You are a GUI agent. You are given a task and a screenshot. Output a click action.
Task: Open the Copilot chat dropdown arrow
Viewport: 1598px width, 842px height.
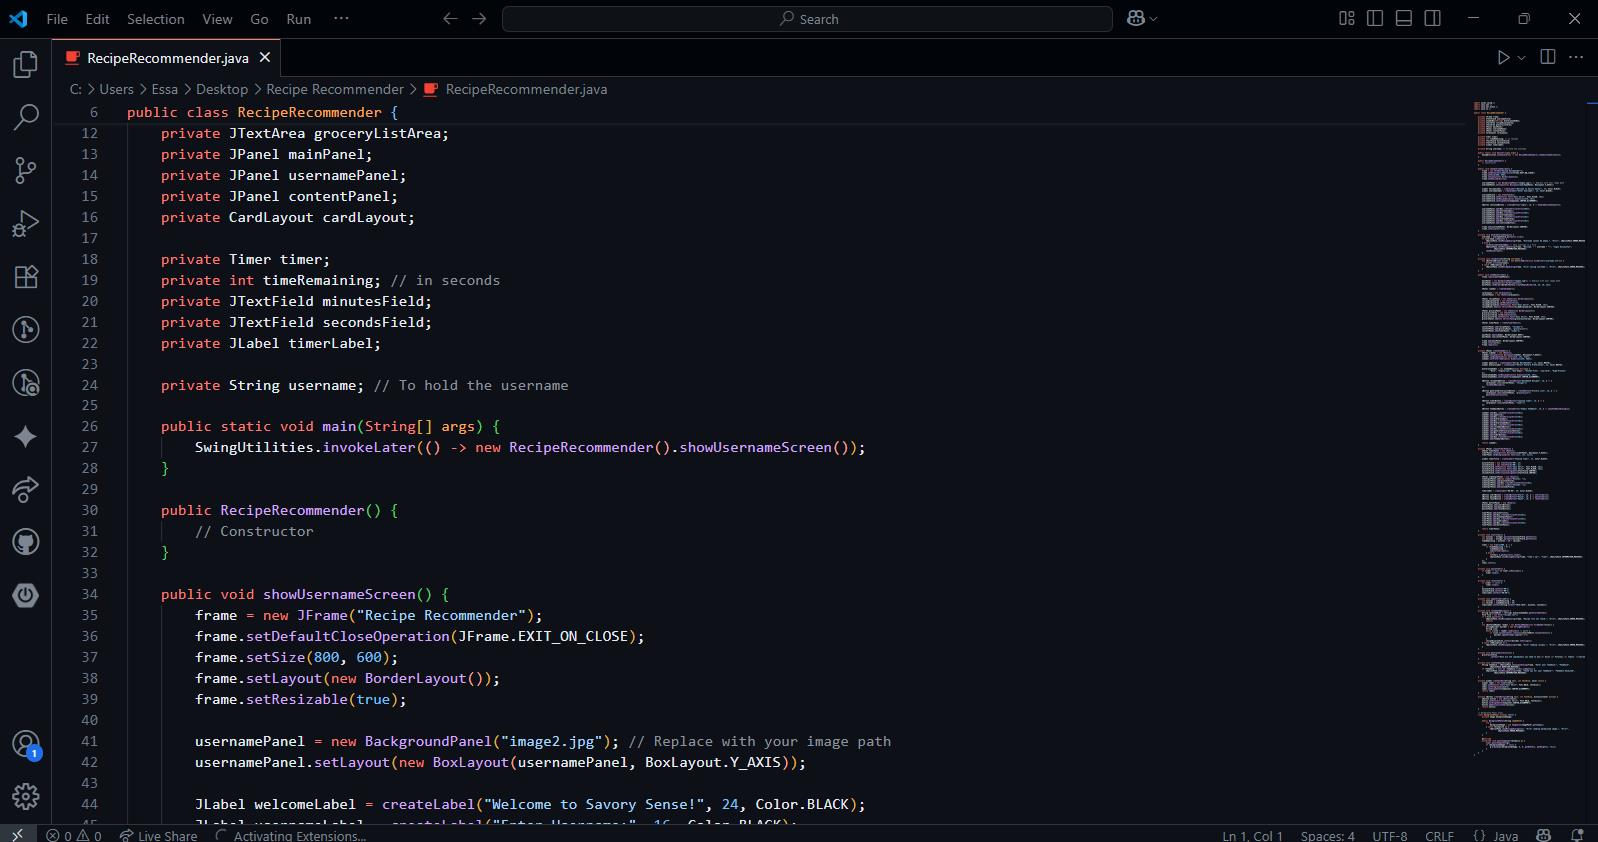tap(1154, 19)
